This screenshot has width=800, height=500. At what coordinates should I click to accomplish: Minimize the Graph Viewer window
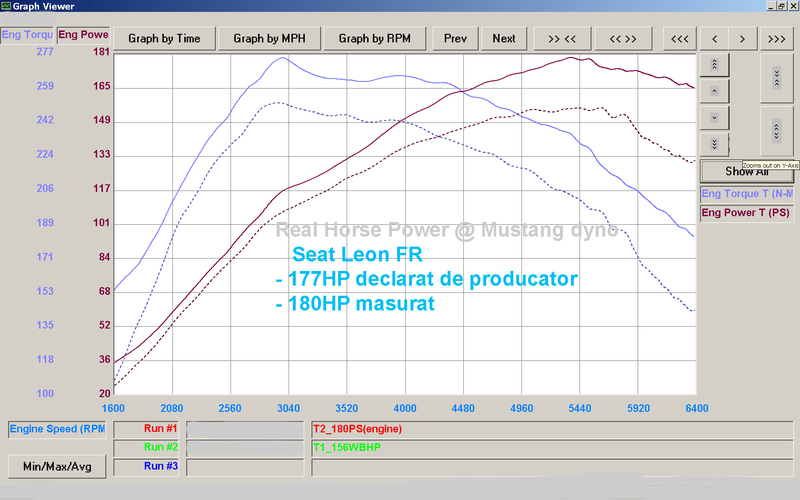(771, 6)
